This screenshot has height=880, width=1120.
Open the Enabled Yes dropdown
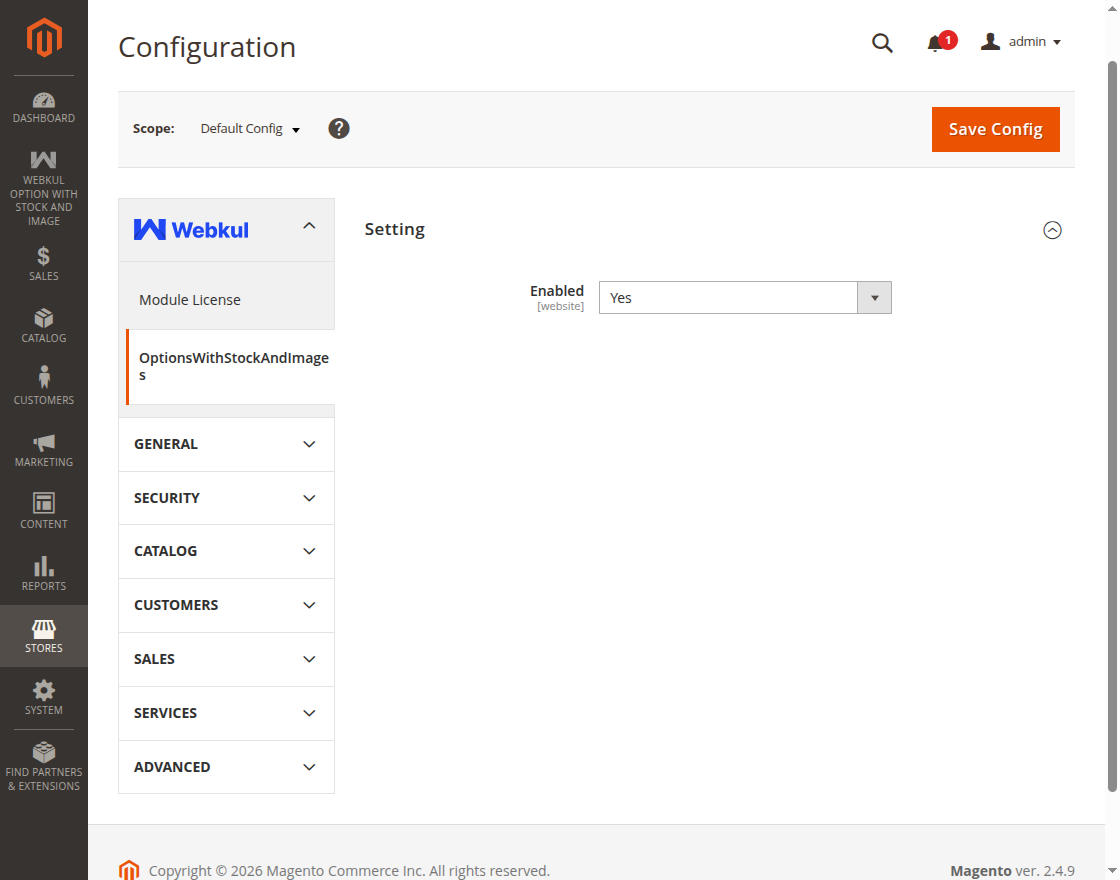click(745, 298)
